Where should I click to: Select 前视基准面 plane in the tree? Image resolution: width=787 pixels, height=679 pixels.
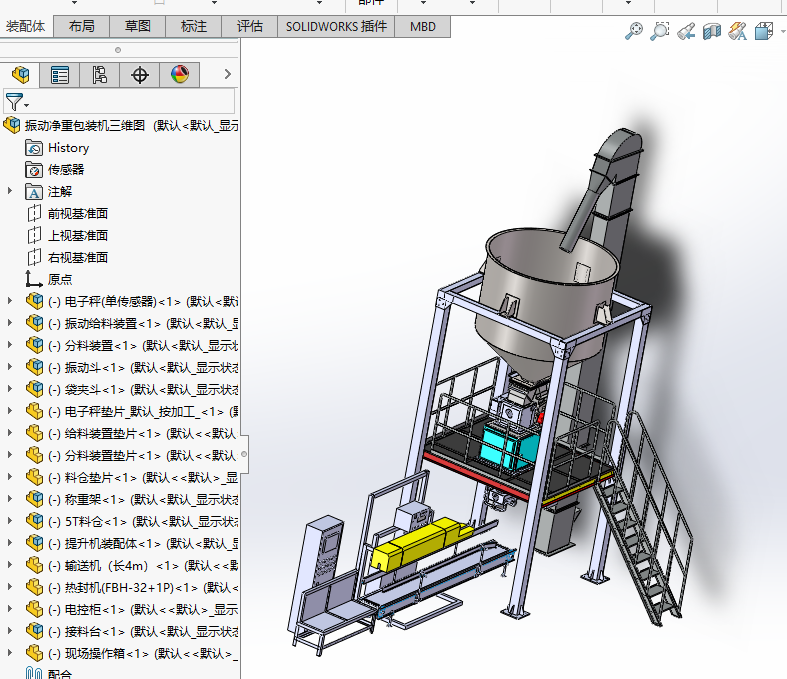[x=77, y=213]
